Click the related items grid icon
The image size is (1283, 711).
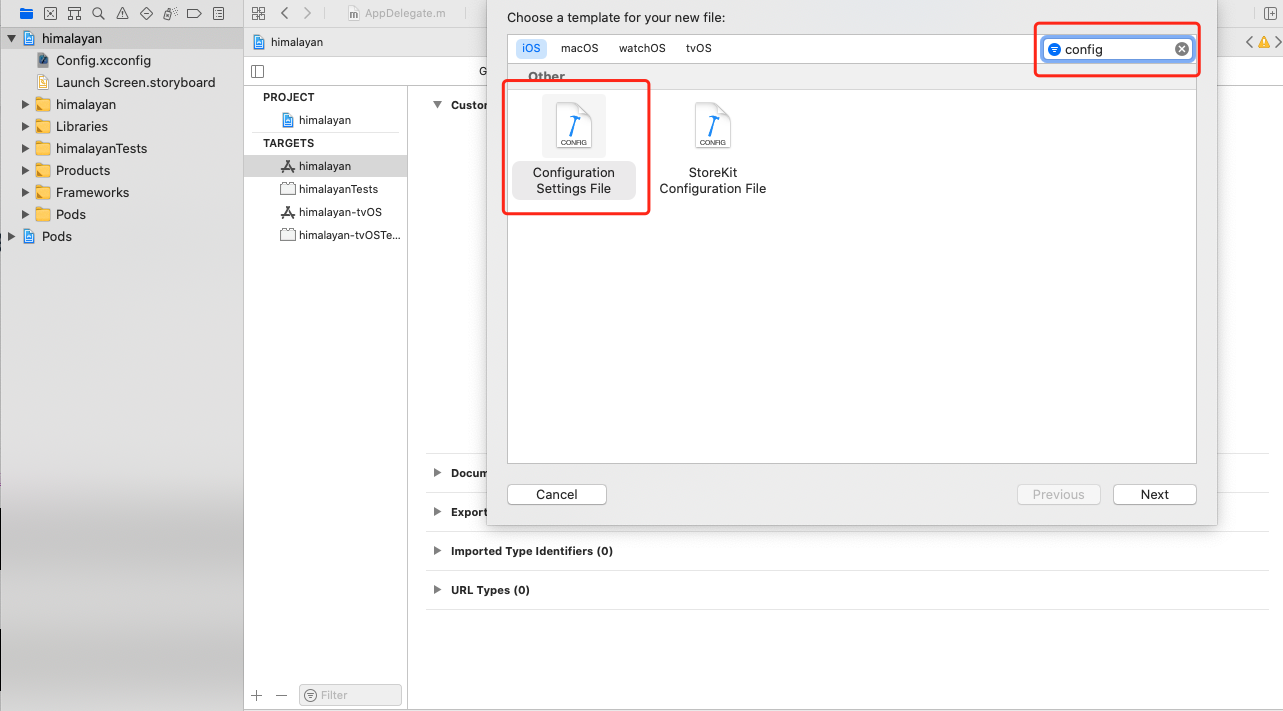[x=259, y=13]
